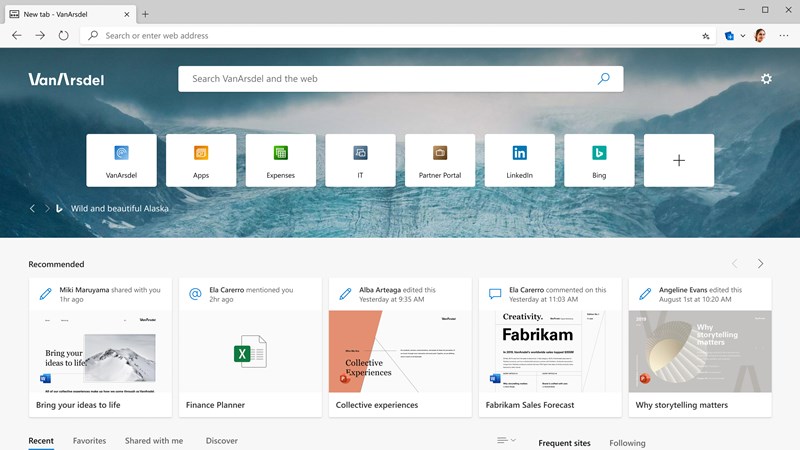The width and height of the screenshot is (800, 450).
Task: Switch to the Discover tab
Action: coord(221,441)
